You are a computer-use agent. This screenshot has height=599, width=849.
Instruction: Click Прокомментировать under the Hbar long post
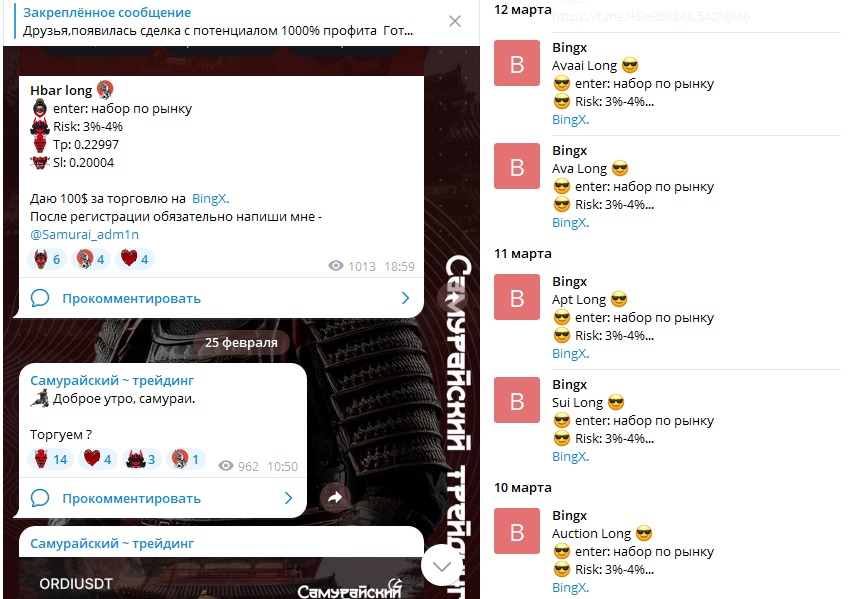(131, 298)
